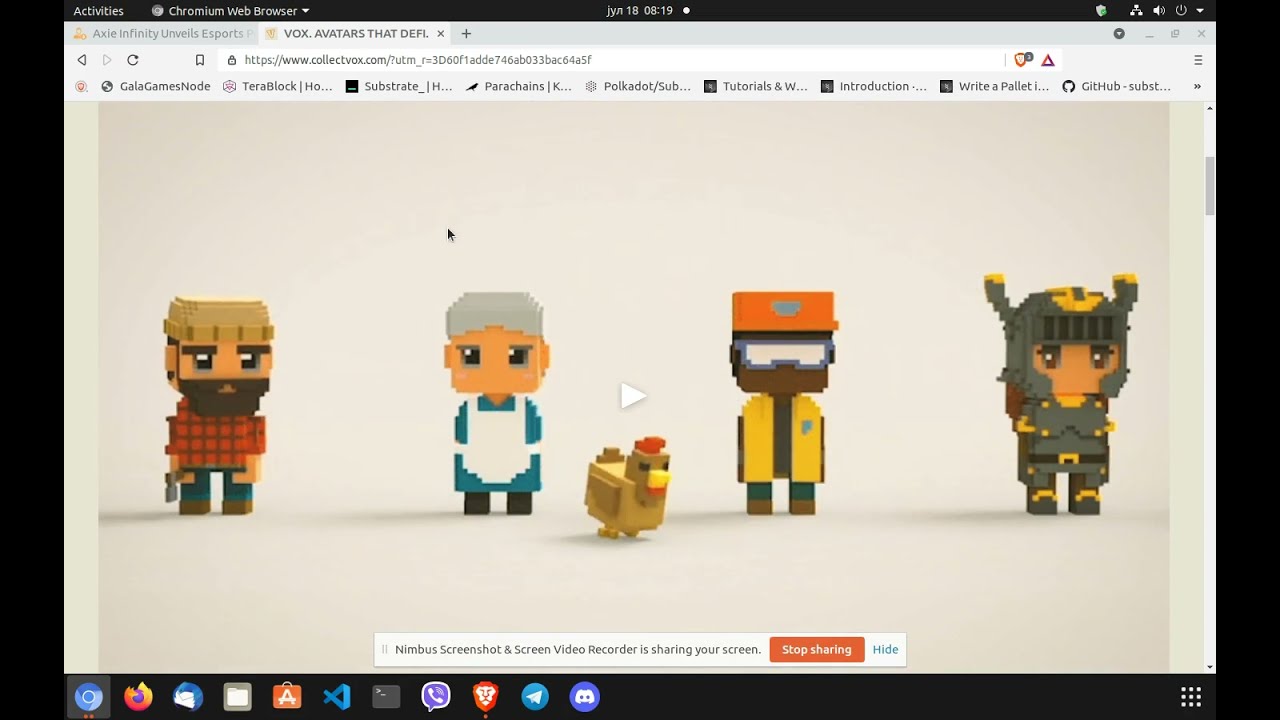Open the clock and calendar panel
1280x720 pixels.
point(640,10)
